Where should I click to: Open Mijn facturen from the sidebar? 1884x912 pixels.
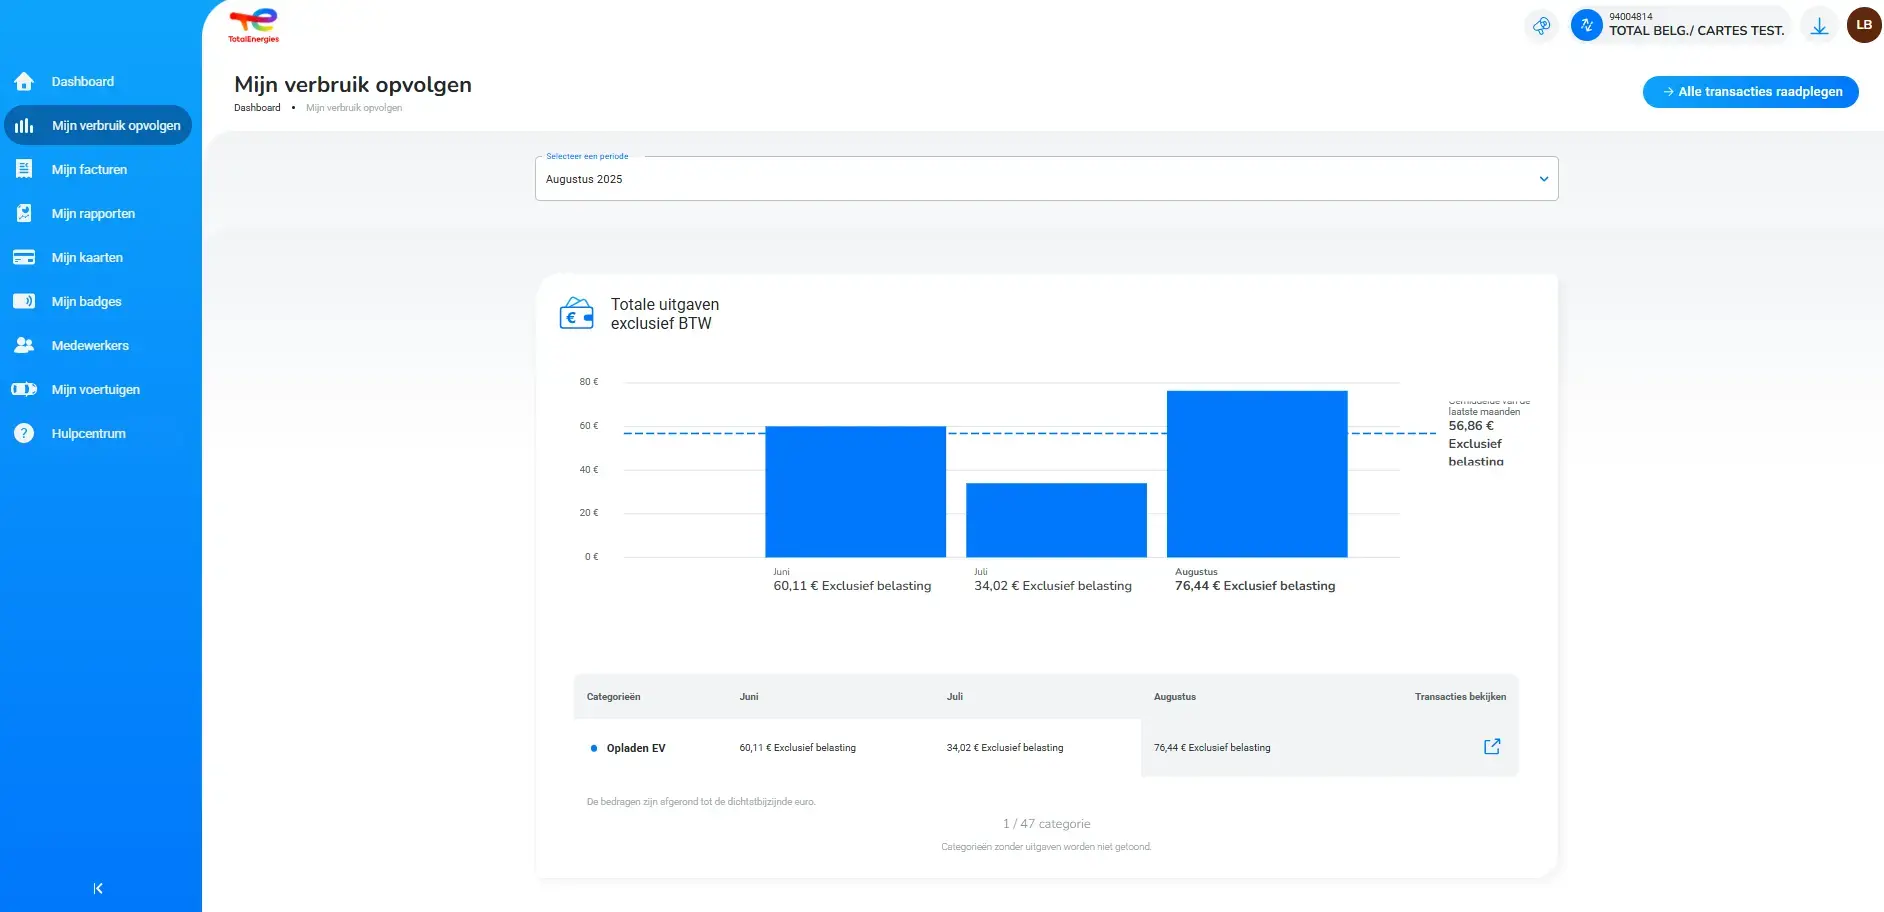coord(89,169)
